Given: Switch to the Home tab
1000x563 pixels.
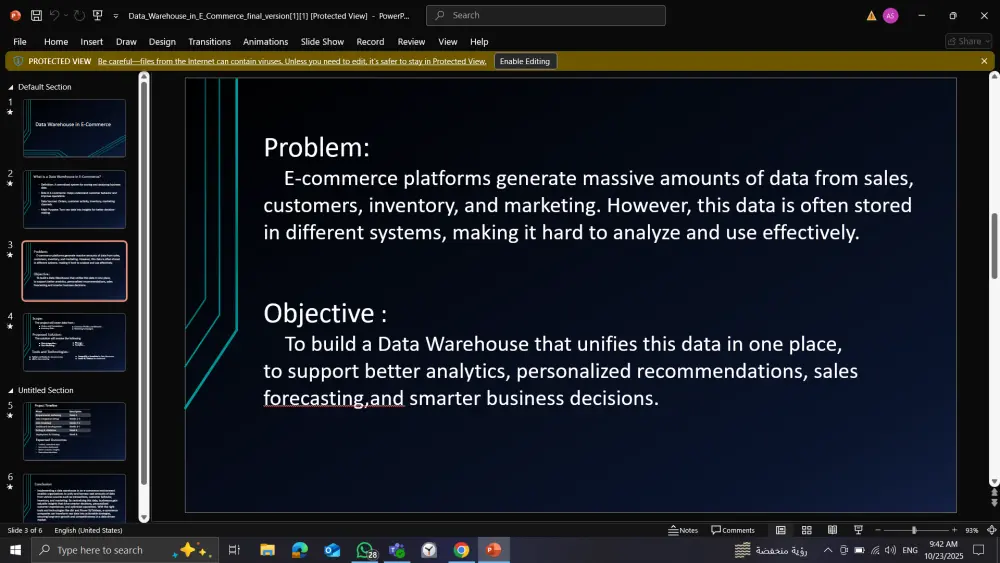Looking at the screenshot, I should [56, 41].
